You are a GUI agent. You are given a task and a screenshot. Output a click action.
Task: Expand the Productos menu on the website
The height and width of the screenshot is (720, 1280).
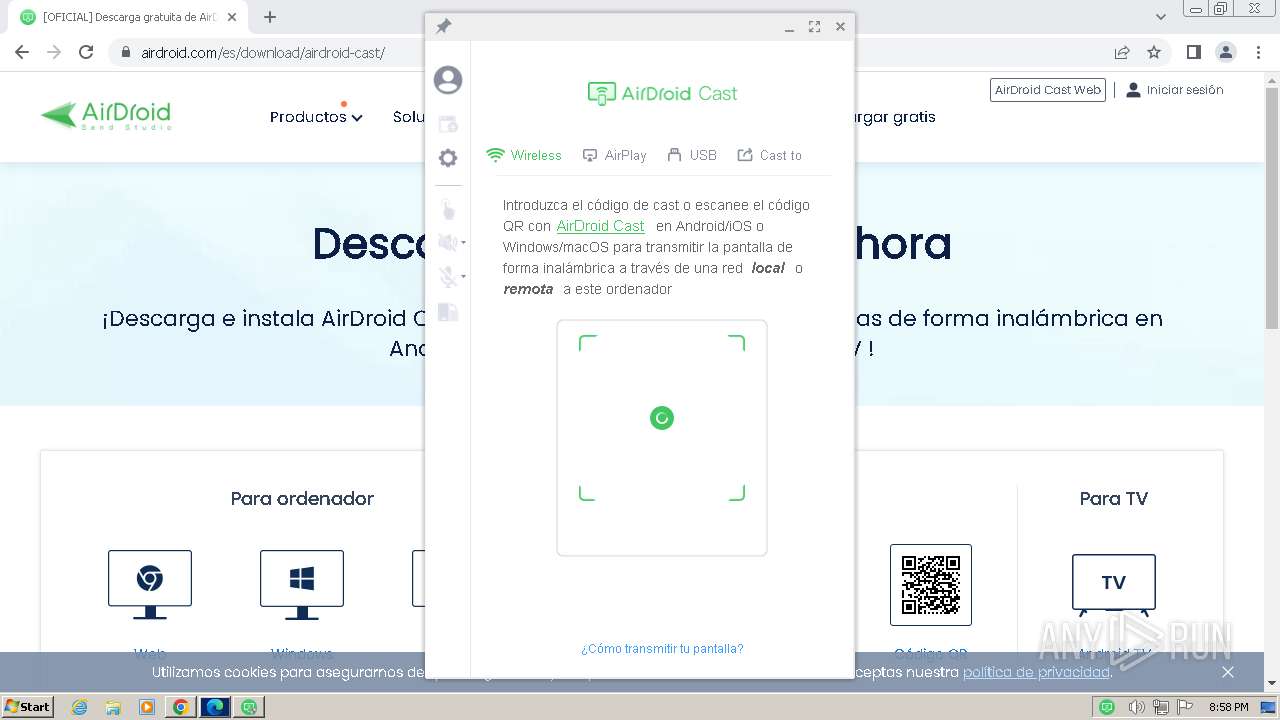pos(316,117)
